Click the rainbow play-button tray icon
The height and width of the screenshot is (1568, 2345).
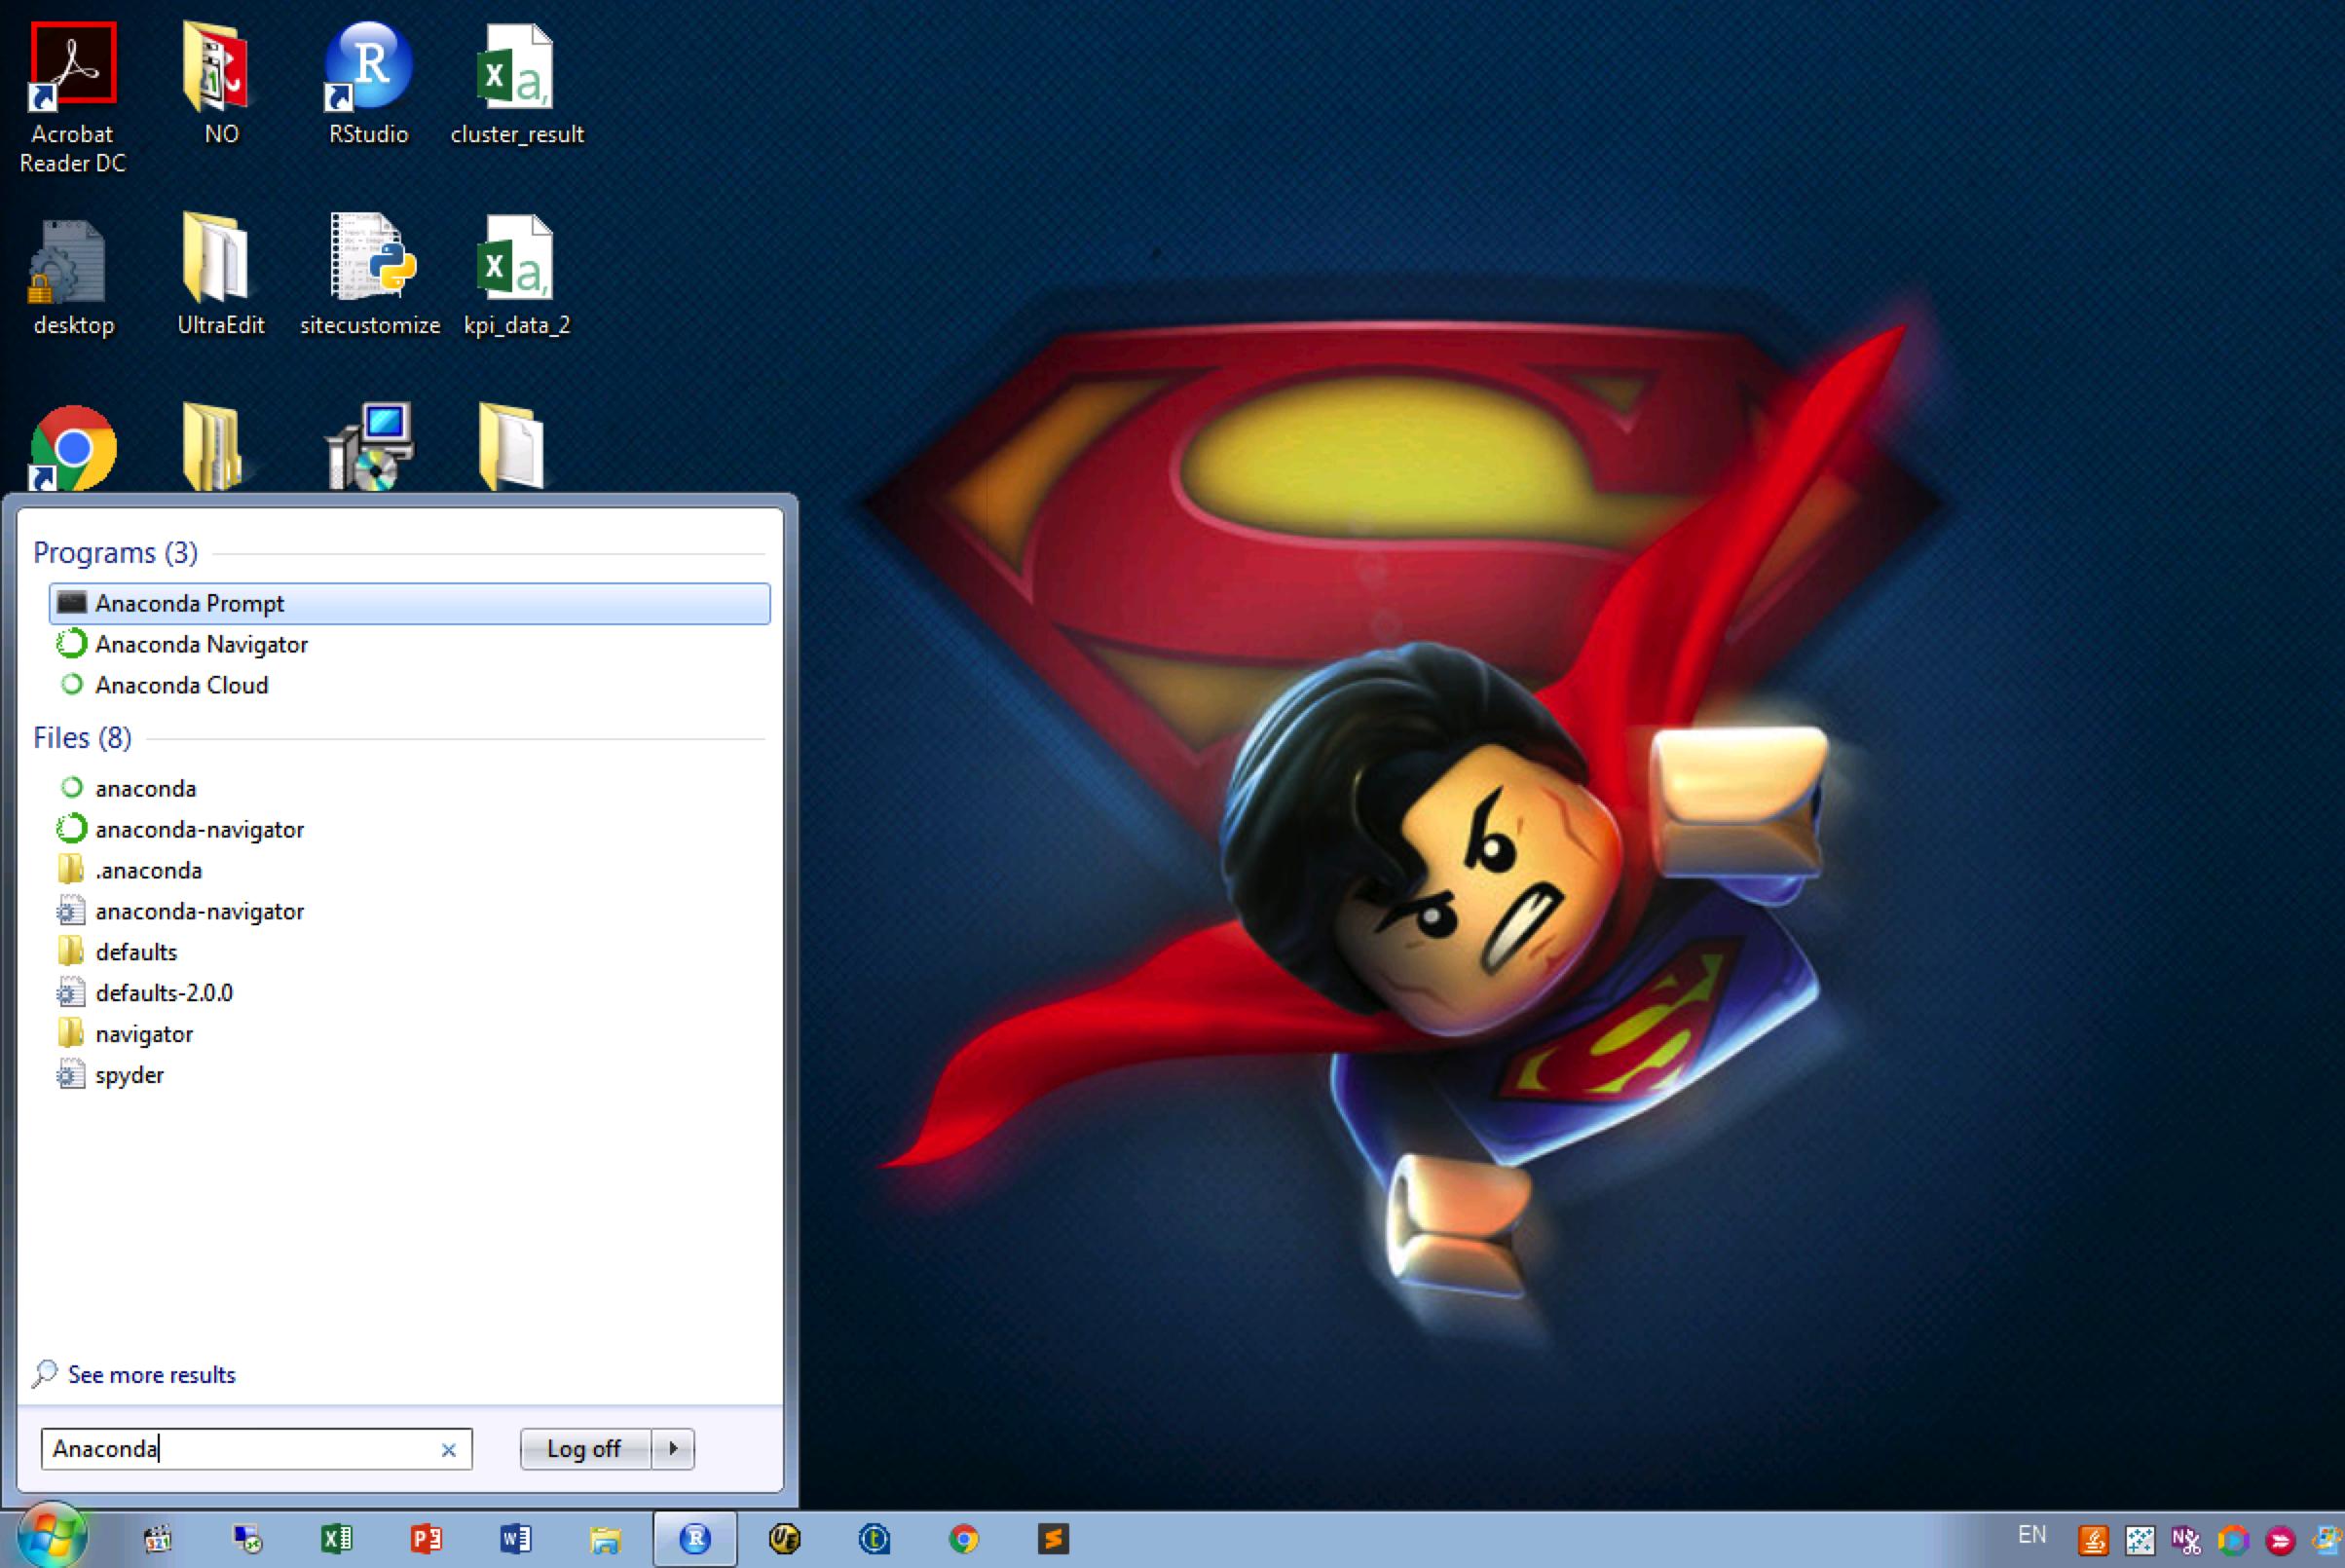click(2233, 1541)
